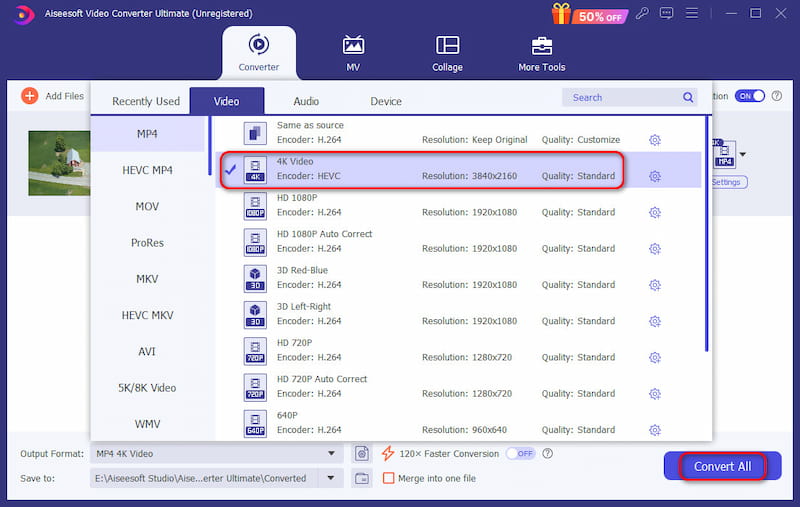800x507 pixels.
Task: Switch to the MV tab
Action: [353, 53]
